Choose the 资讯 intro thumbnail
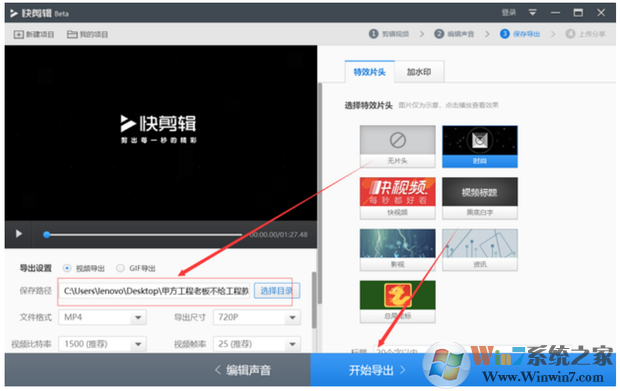 pos(480,250)
